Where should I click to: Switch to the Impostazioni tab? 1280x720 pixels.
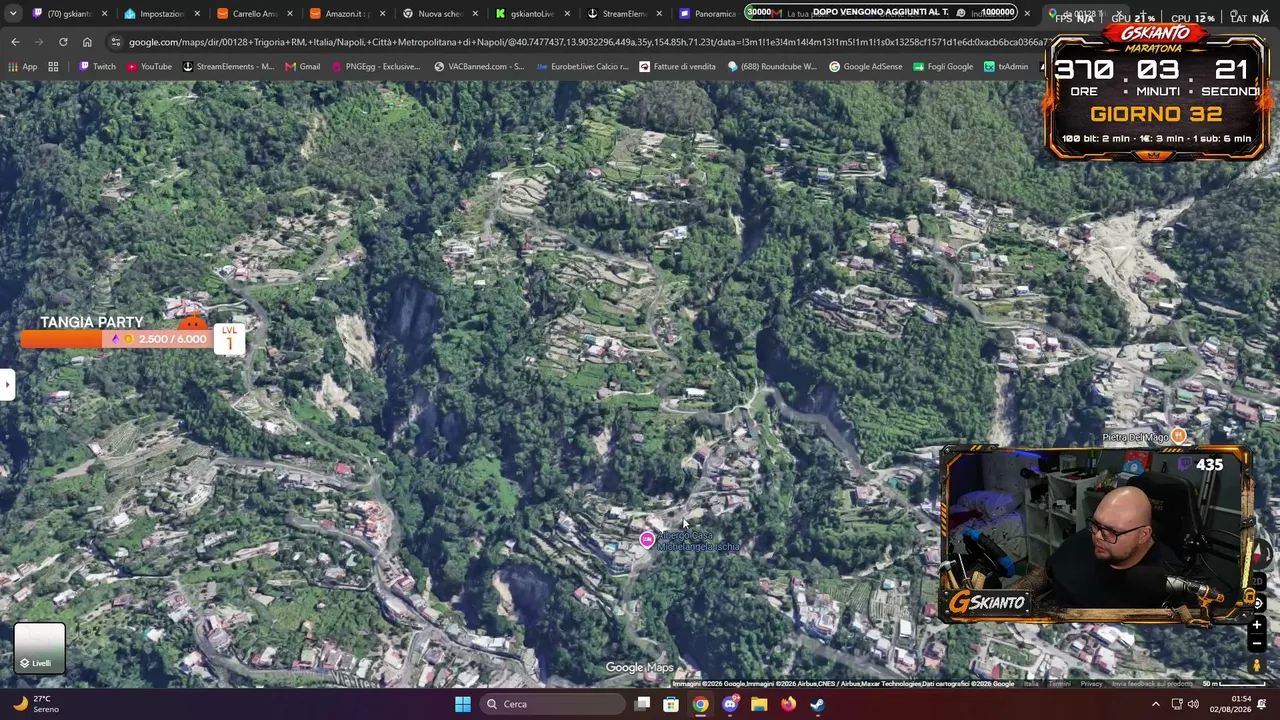point(161,14)
